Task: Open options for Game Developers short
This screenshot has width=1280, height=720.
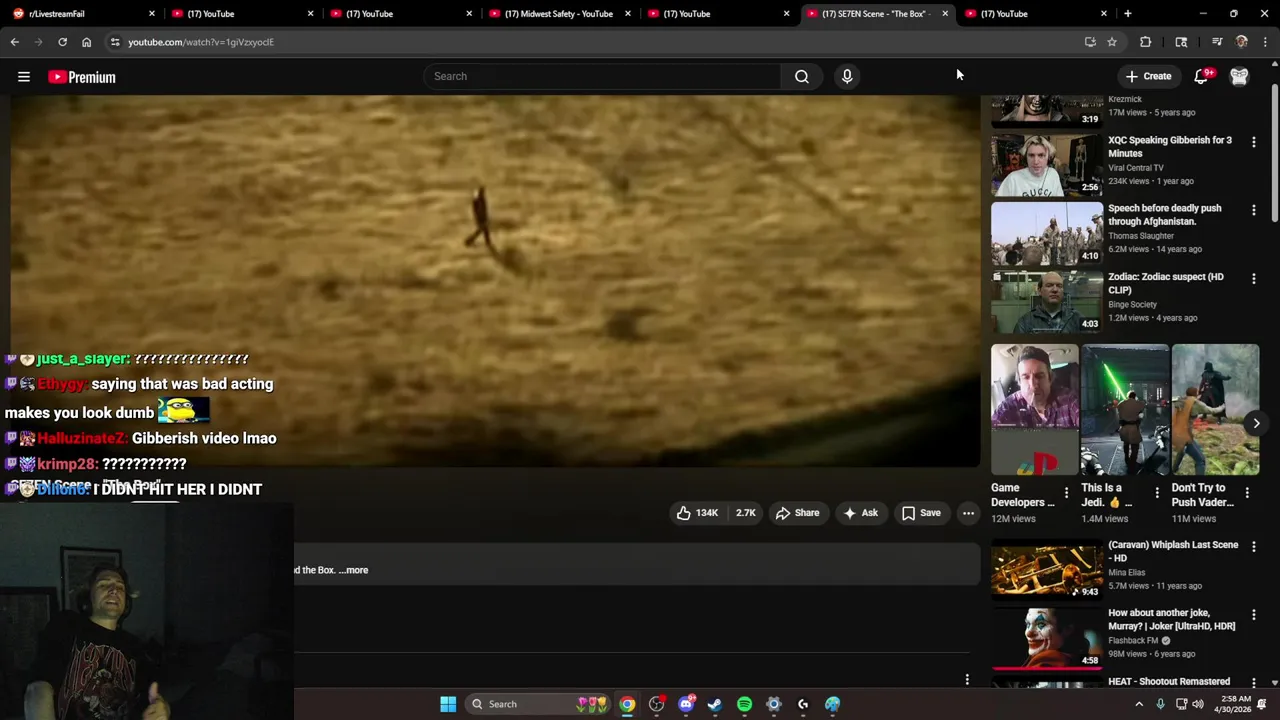Action: click(1066, 493)
